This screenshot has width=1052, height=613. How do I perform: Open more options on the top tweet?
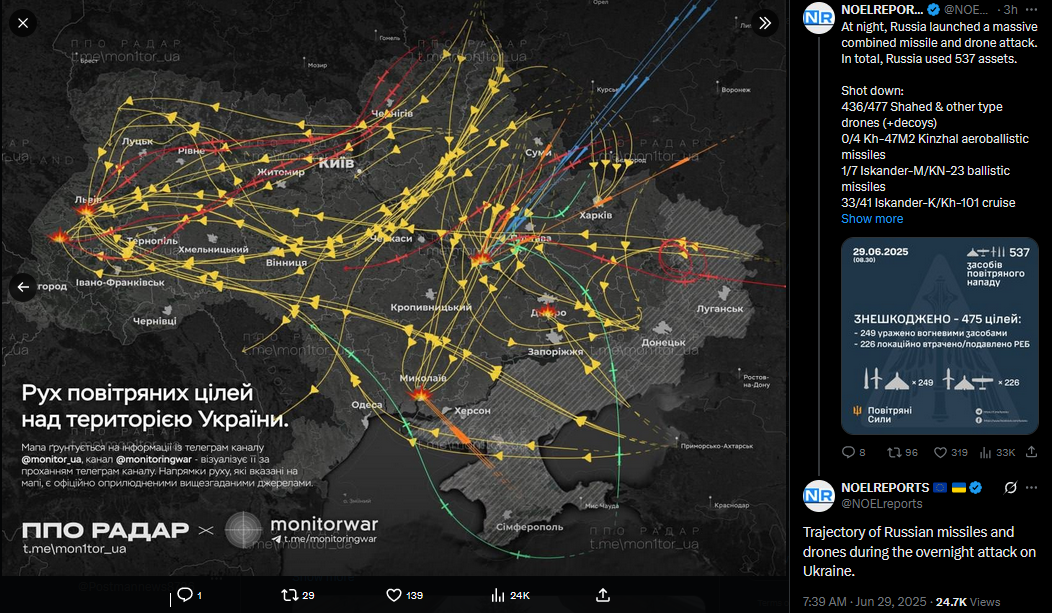1031,9
